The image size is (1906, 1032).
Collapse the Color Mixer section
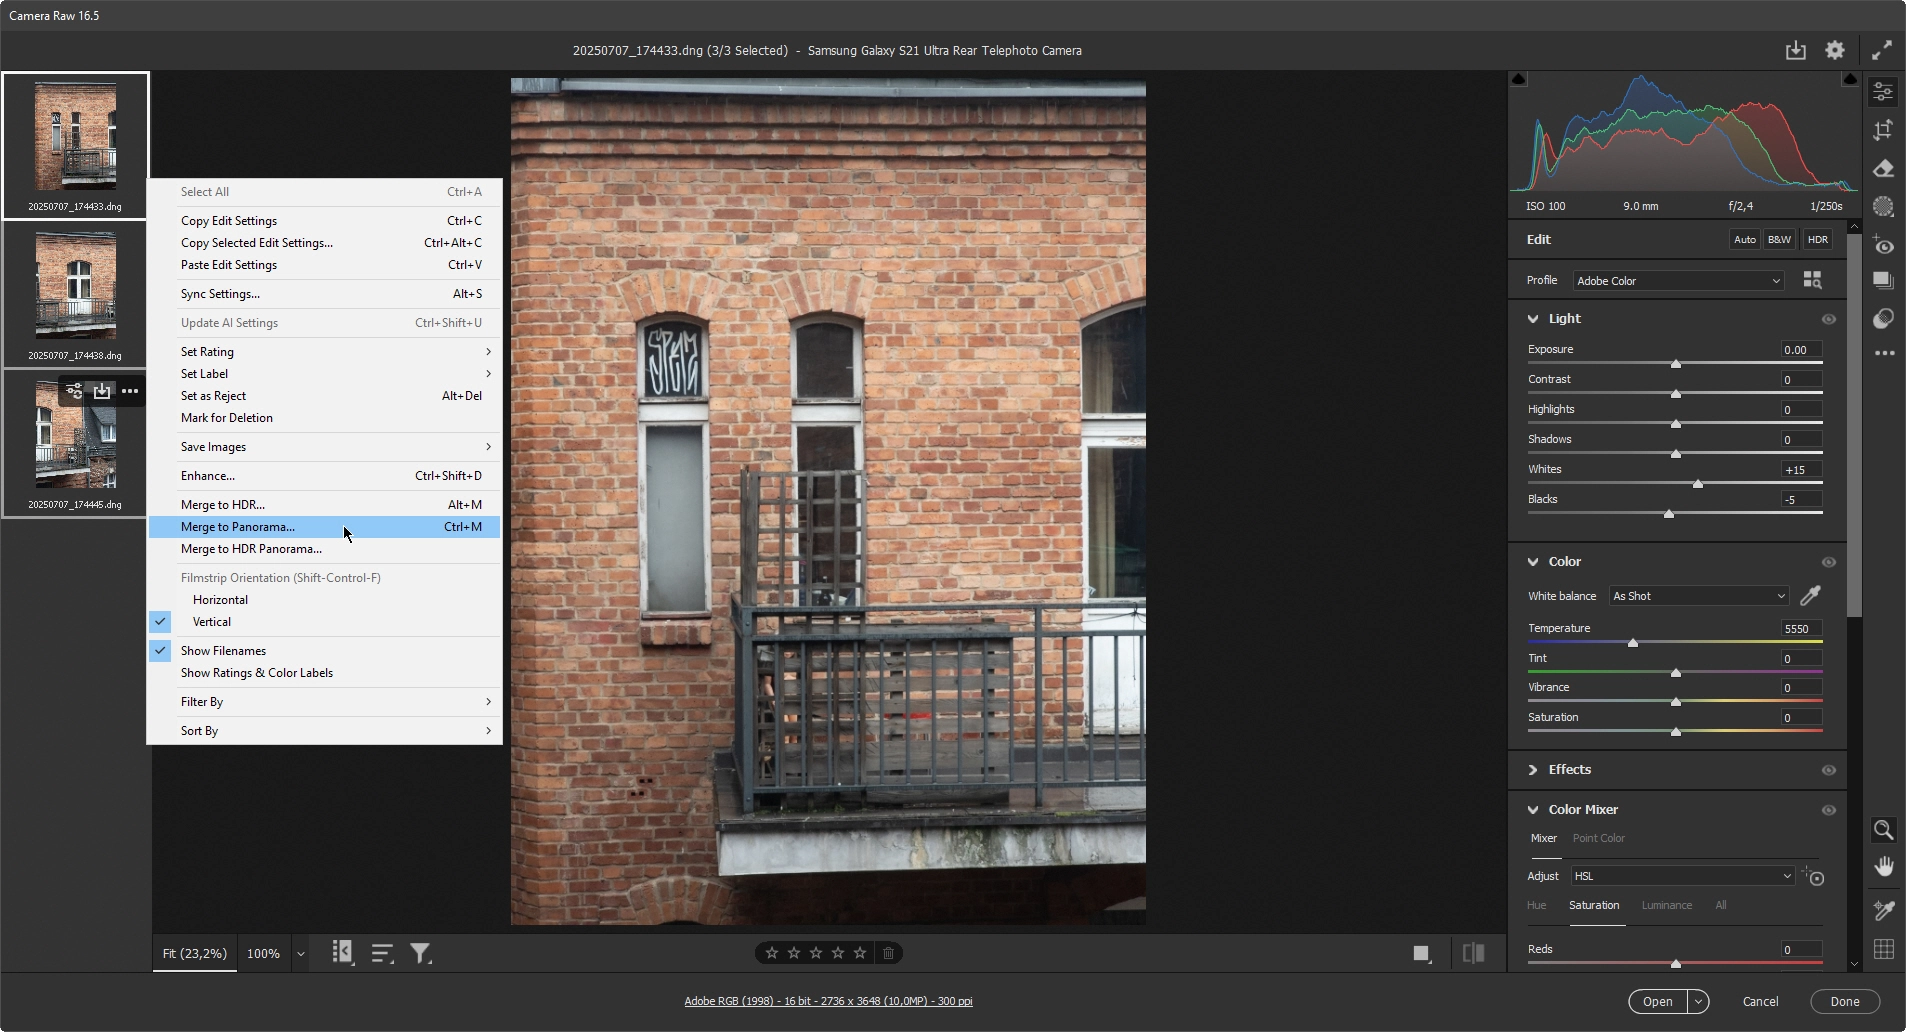click(x=1533, y=810)
